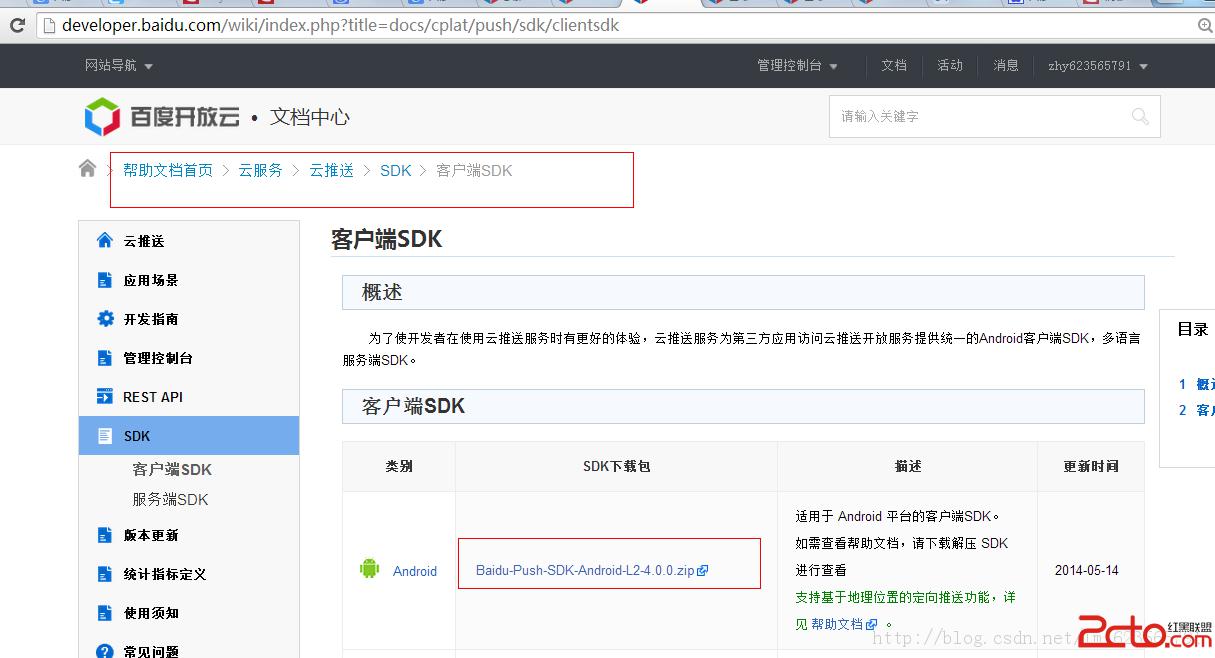Click the 应用场景 document icon
Viewport: 1215px width, 658px height.
coord(105,280)
